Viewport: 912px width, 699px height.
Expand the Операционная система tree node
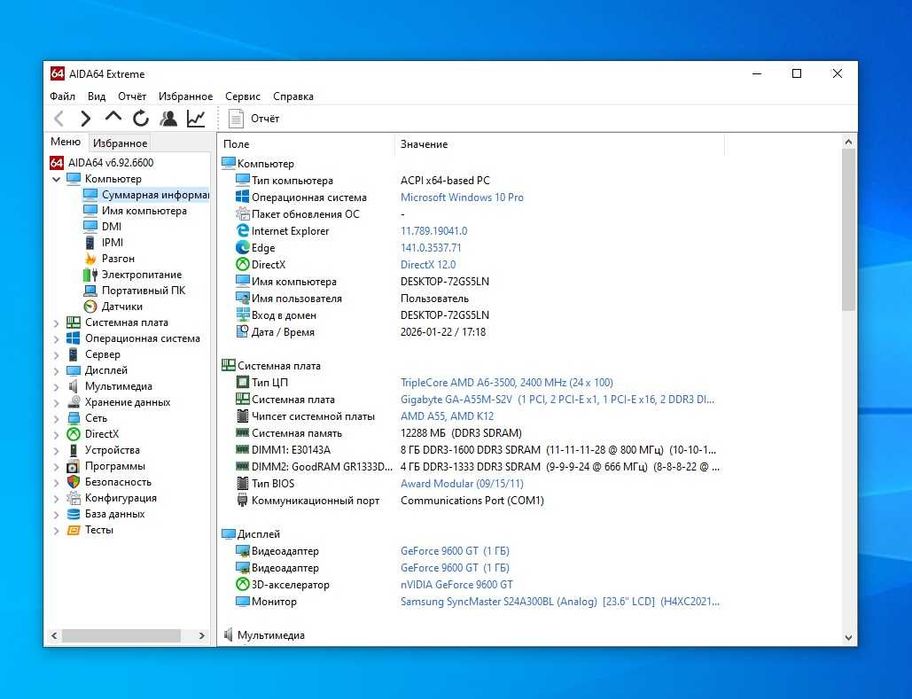point(56,338)
